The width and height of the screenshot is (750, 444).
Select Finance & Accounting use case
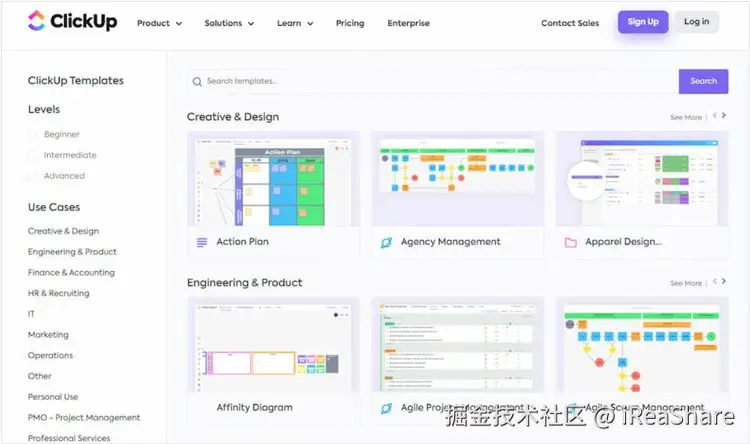pyautogui.click(x=71, y=272)
